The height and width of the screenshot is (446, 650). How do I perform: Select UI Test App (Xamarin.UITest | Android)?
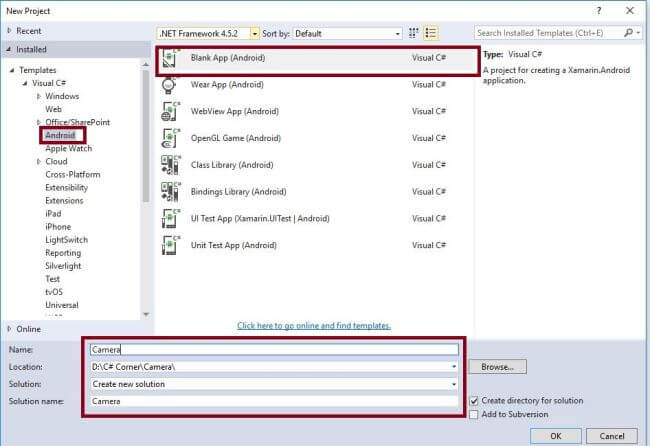pyautogui.click(x=260, y=218)
